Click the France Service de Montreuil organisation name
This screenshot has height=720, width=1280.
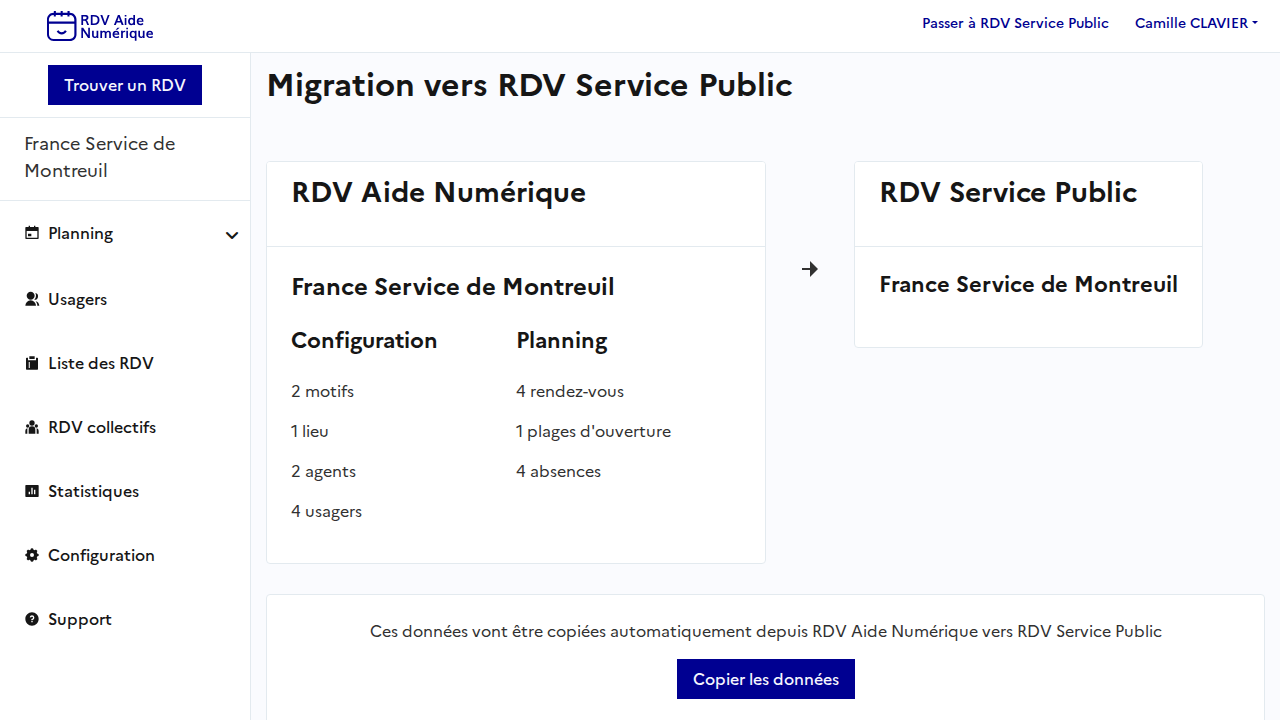point(100,157)
